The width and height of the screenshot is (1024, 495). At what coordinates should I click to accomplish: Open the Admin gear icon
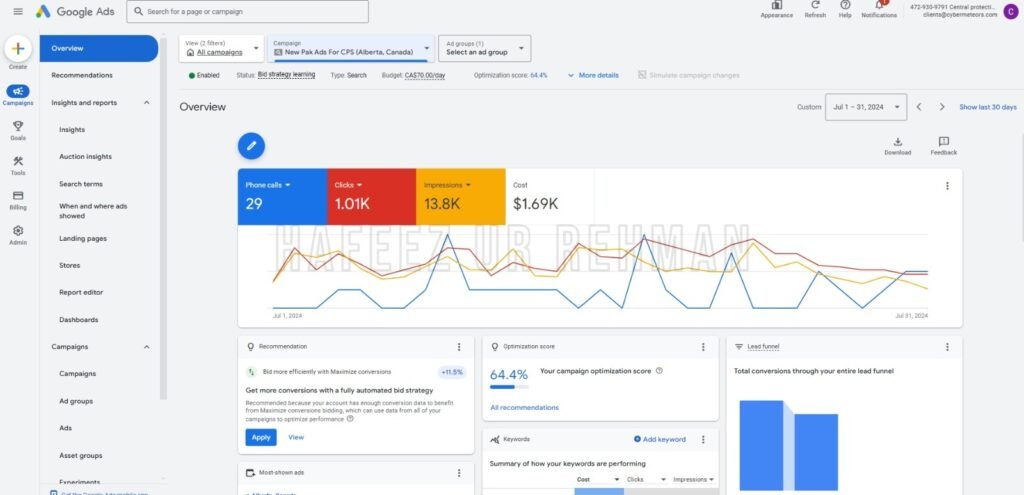(x=18, y=231)
